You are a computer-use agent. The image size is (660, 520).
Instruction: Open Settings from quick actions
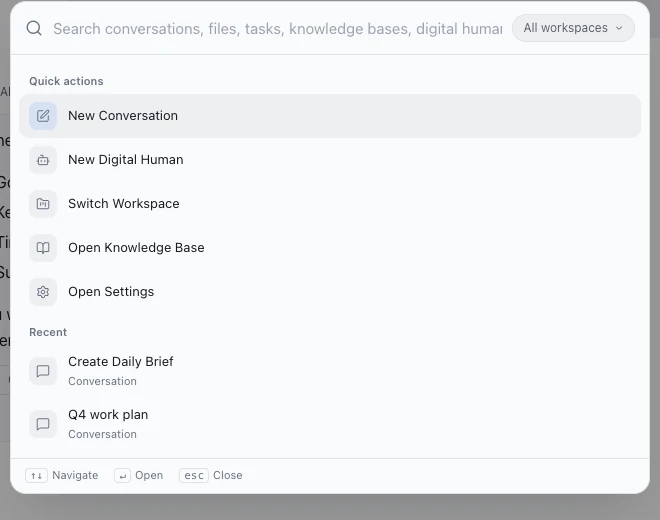(x=330, y=292)
